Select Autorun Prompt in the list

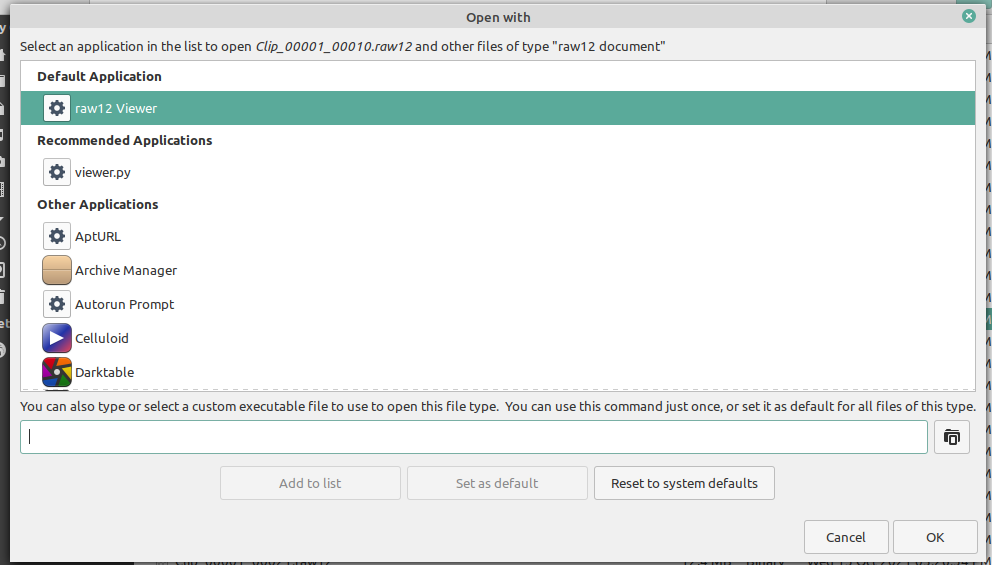pos(498,304)
